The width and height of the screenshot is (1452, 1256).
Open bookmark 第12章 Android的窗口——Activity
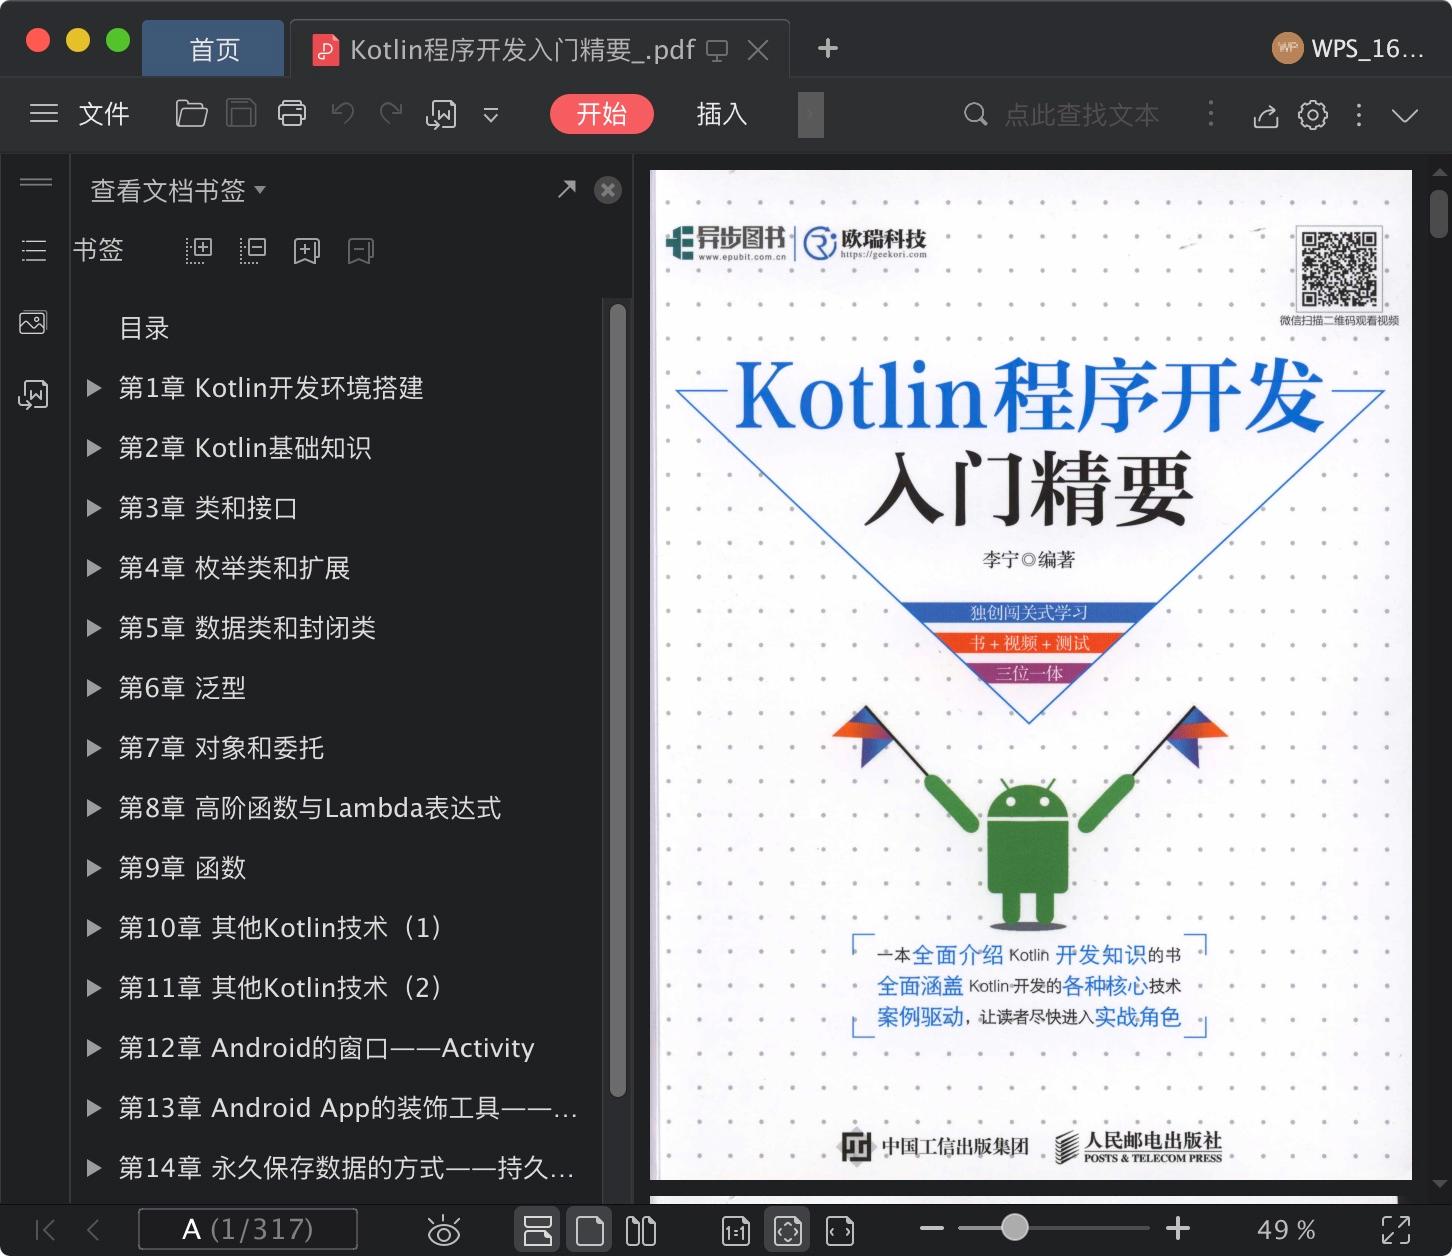point(326,1048)
